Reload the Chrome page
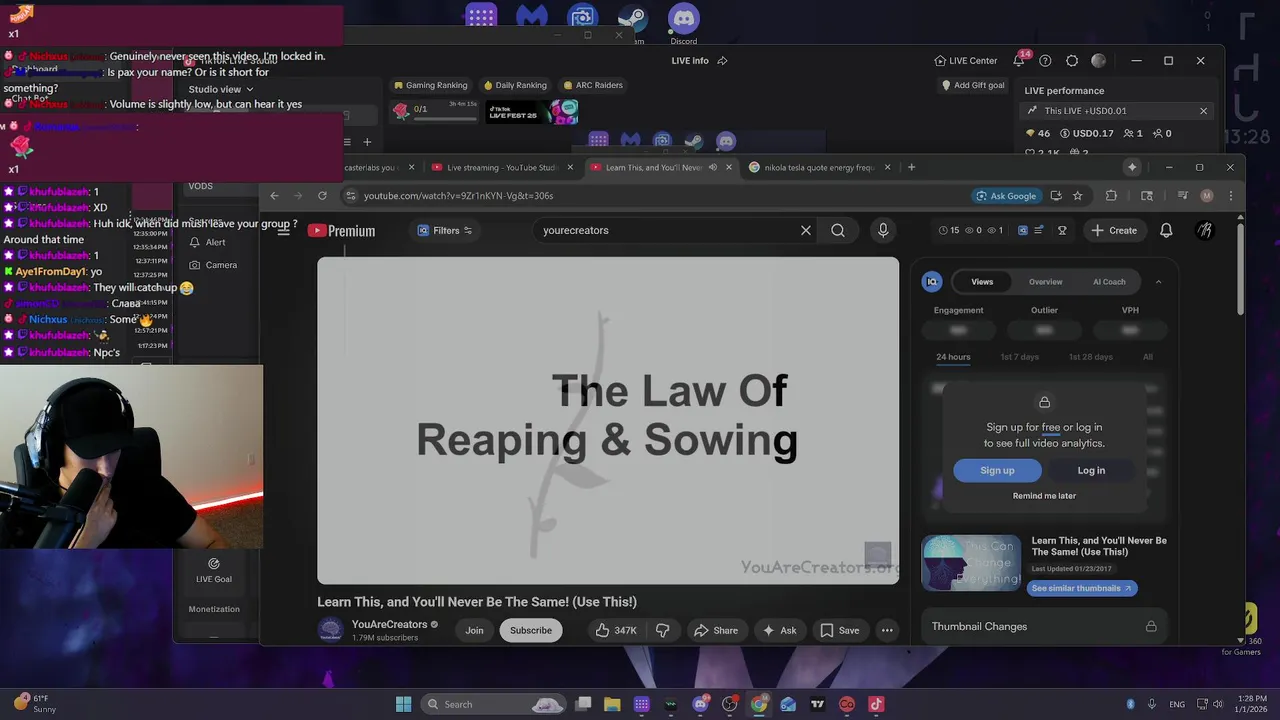The image size is (1280, 720). click(322, 196)
